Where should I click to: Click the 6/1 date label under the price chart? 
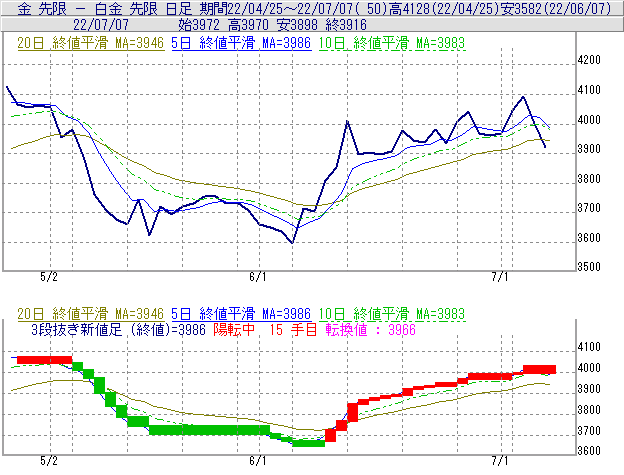point(258,277)
